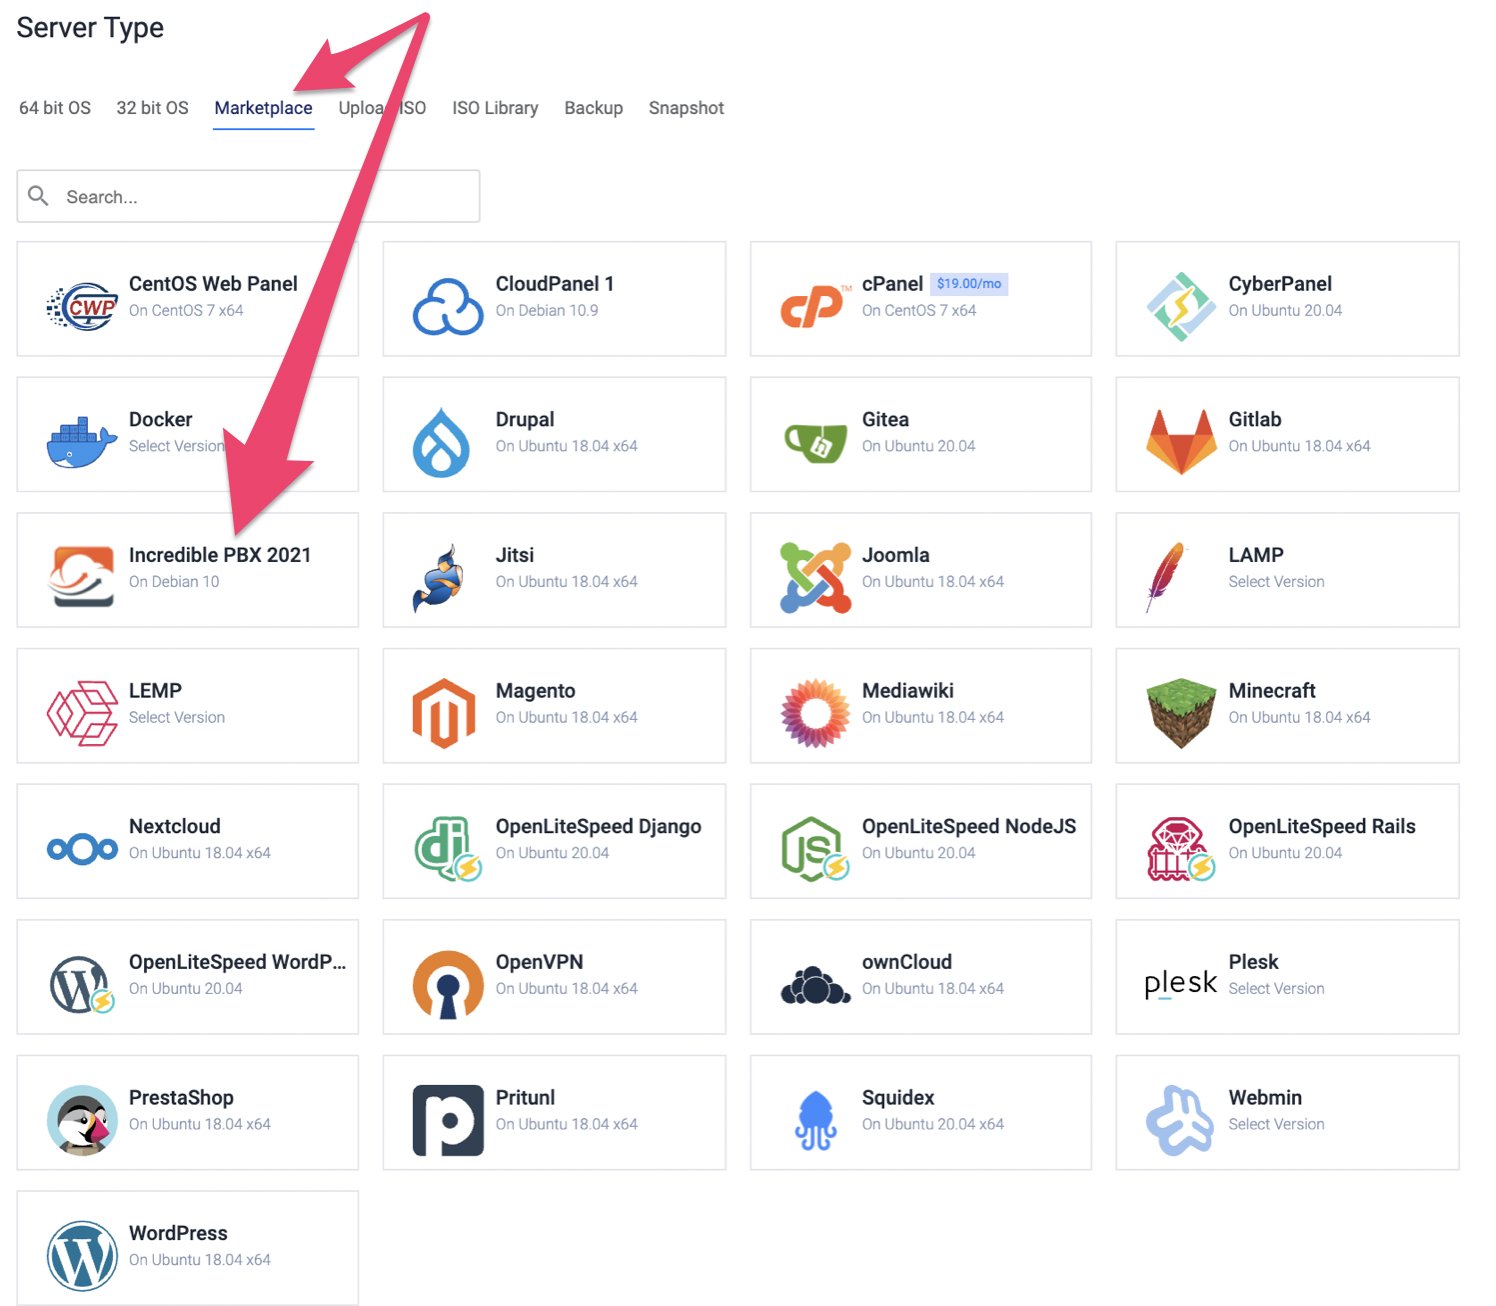Screen dimensions: 1496x1306
Task: Click the Gitlab fox icon
Action: point(1181,442)
